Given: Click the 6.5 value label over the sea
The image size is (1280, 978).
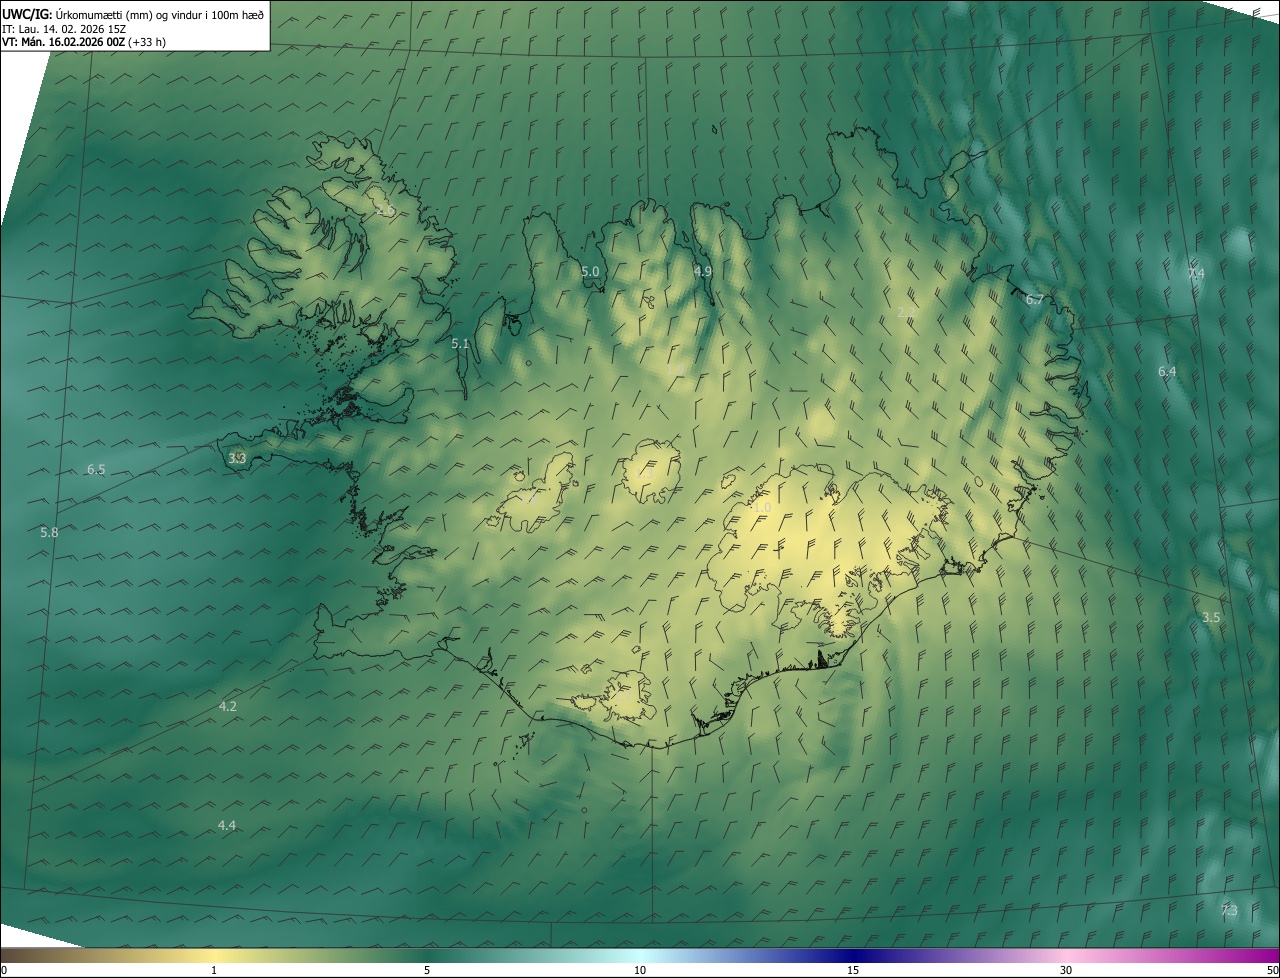Looking at the screenshot, I should (96, 469).
